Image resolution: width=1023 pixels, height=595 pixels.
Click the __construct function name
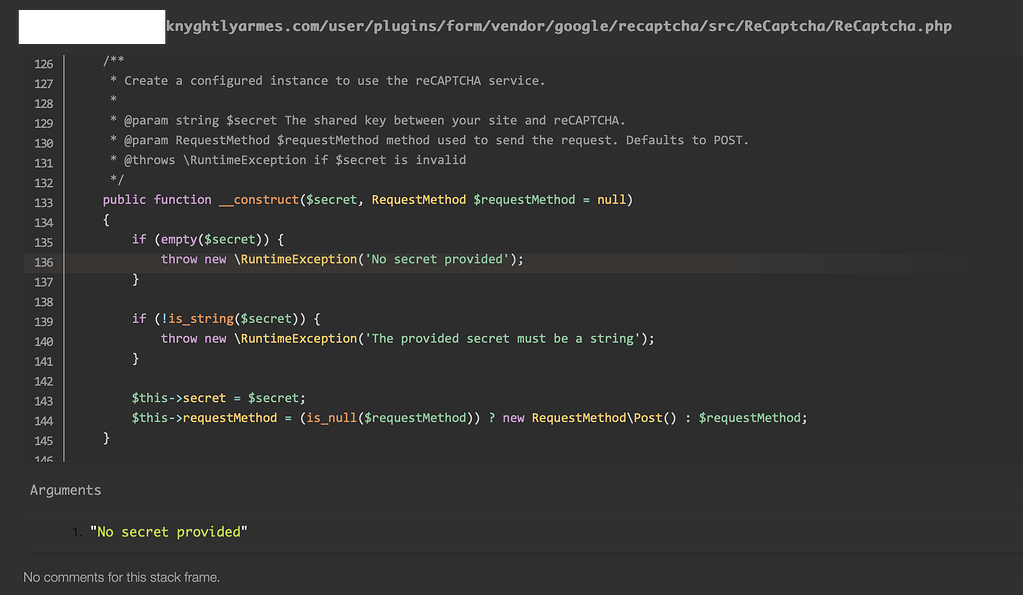tap(258, 200)
